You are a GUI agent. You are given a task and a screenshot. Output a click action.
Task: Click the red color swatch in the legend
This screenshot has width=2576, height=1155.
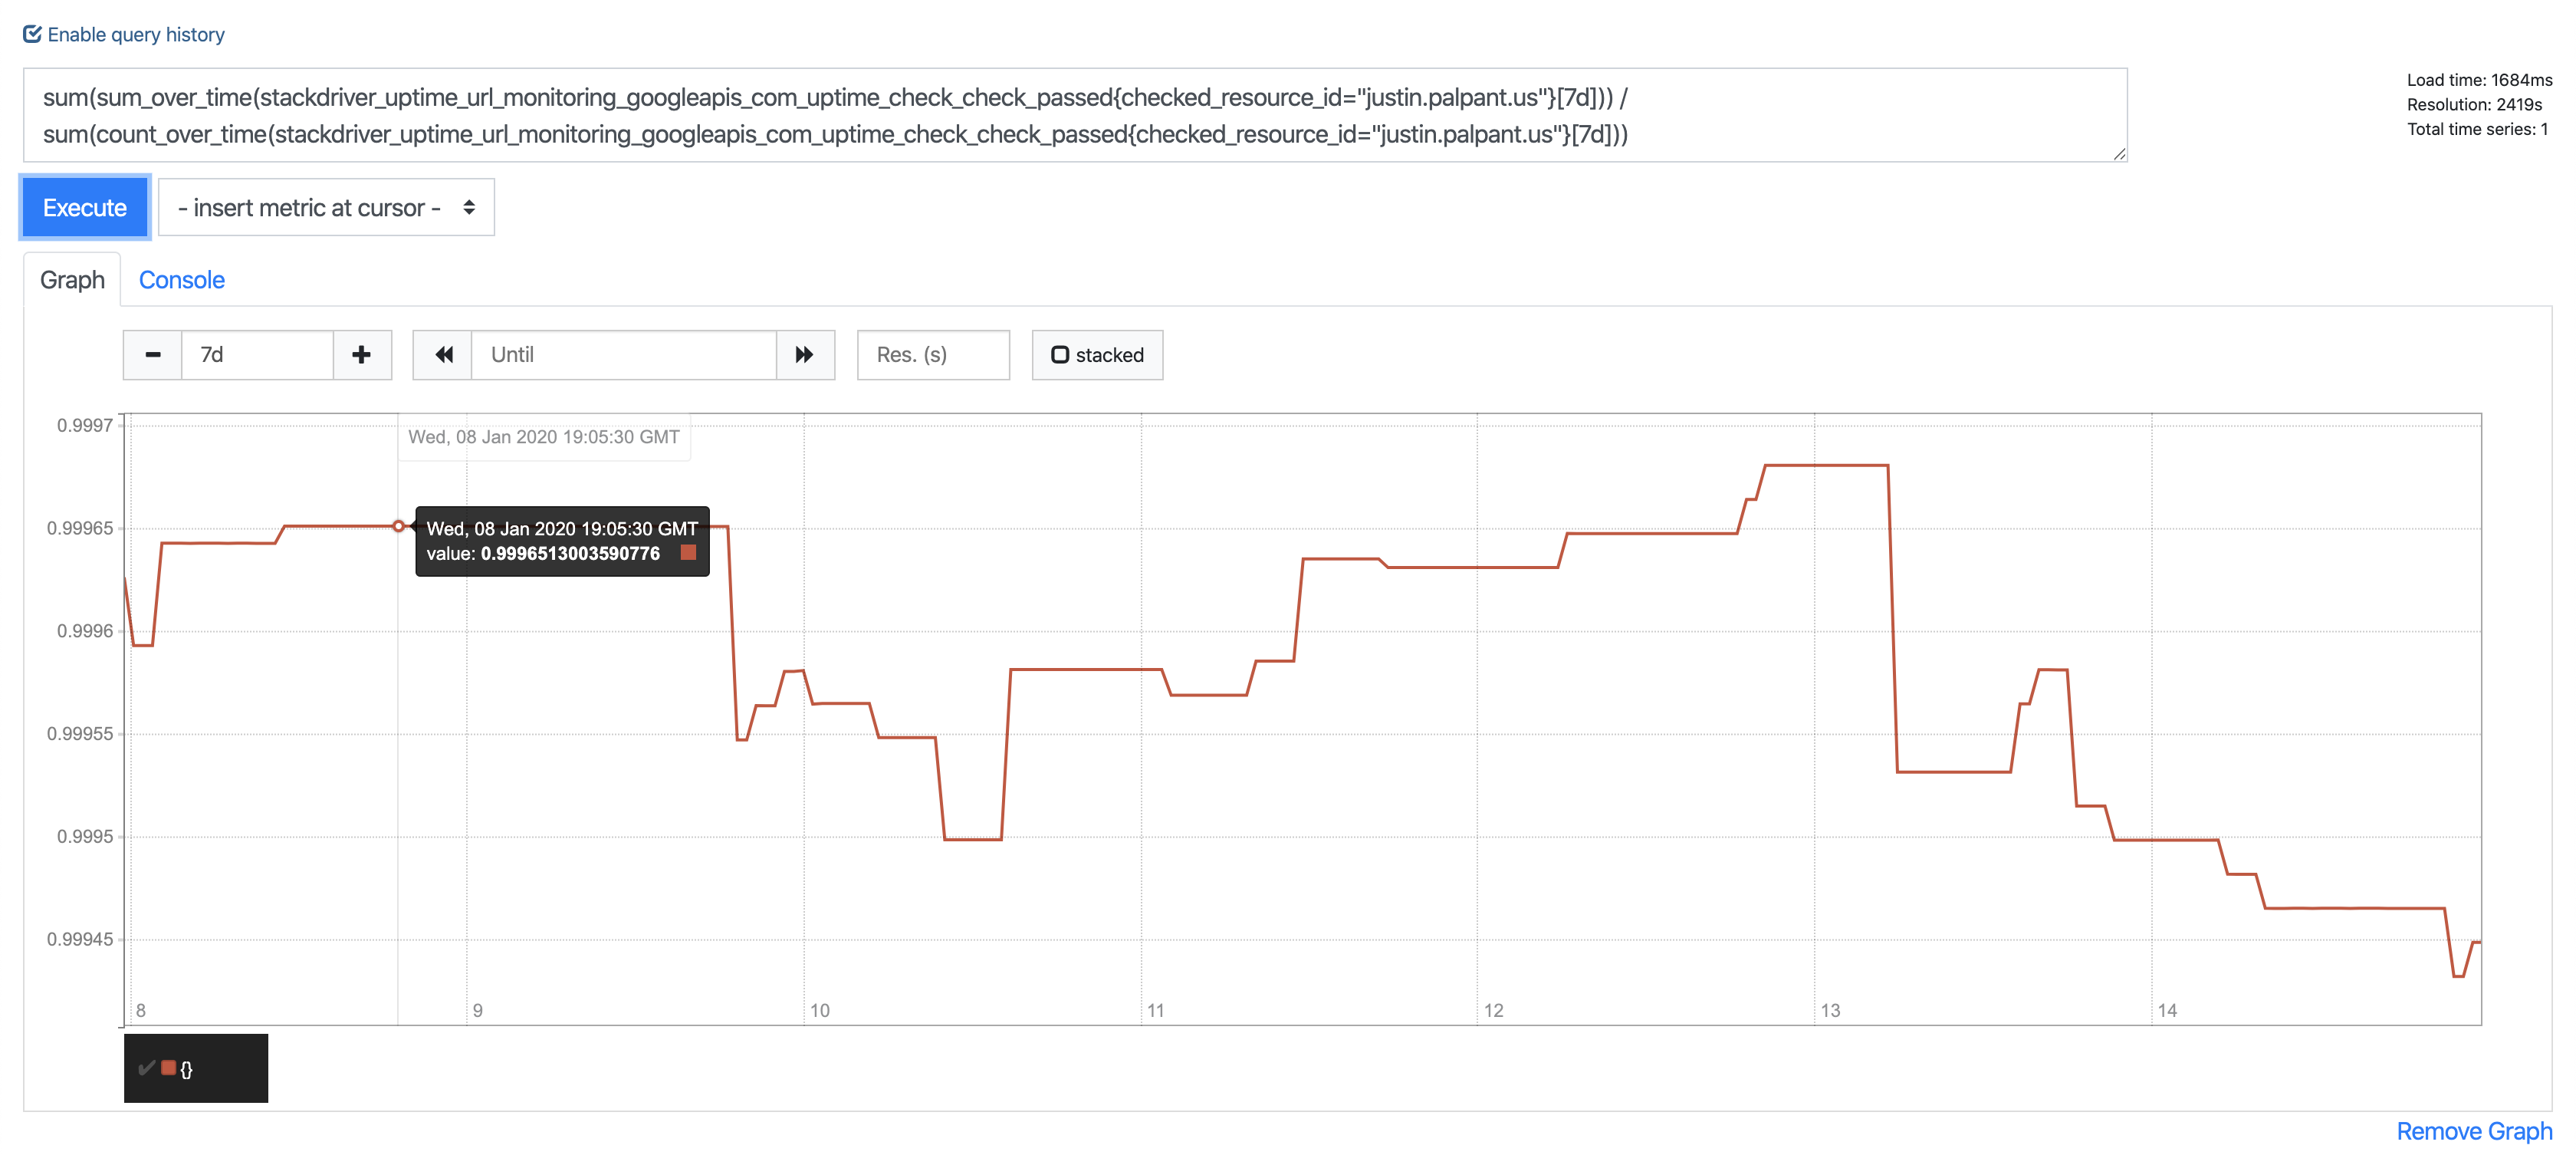click(x=168, y=1068)
